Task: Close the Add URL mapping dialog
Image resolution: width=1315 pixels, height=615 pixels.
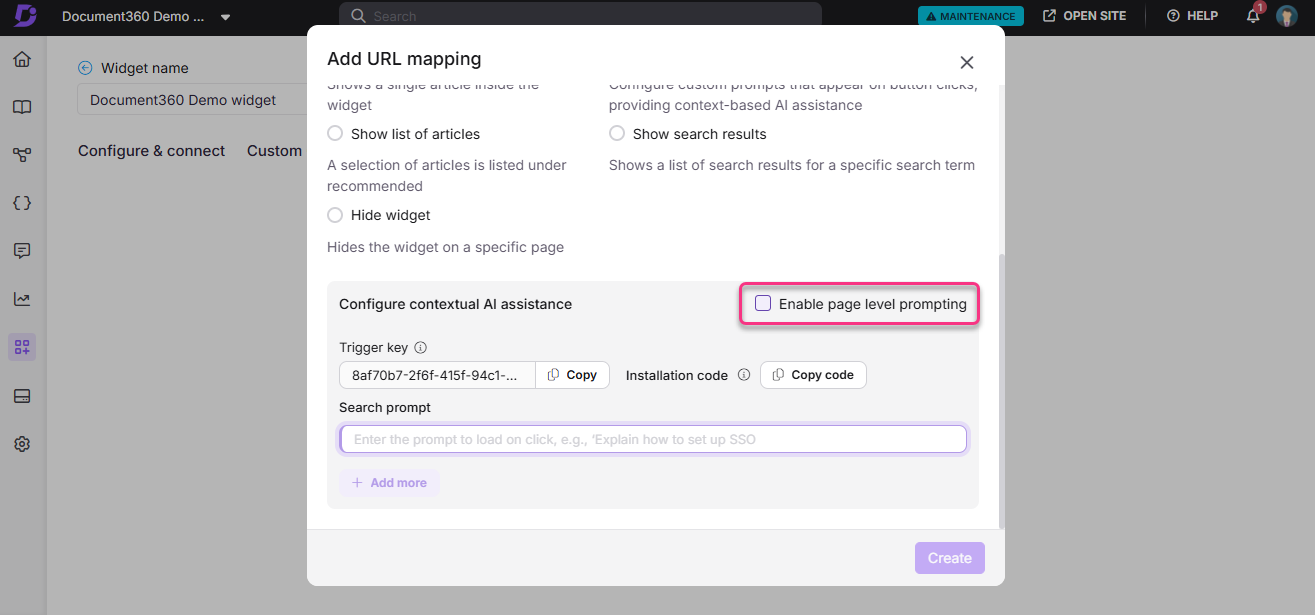Action: tap(966, 62)
